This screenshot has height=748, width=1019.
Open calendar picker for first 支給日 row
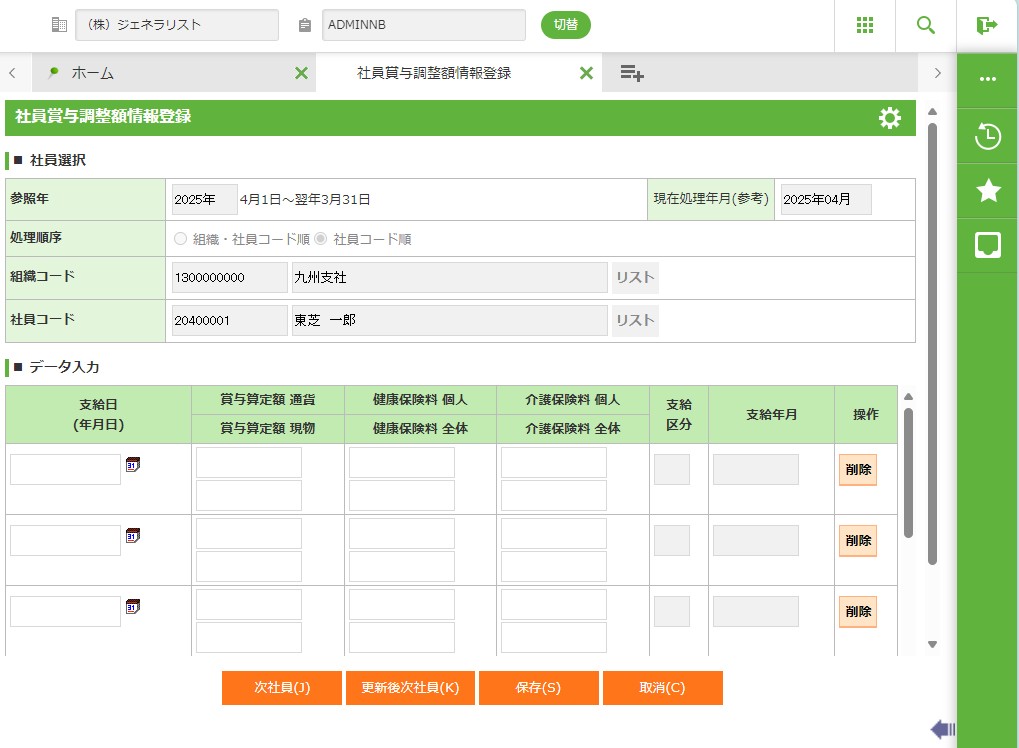[132, 465]
